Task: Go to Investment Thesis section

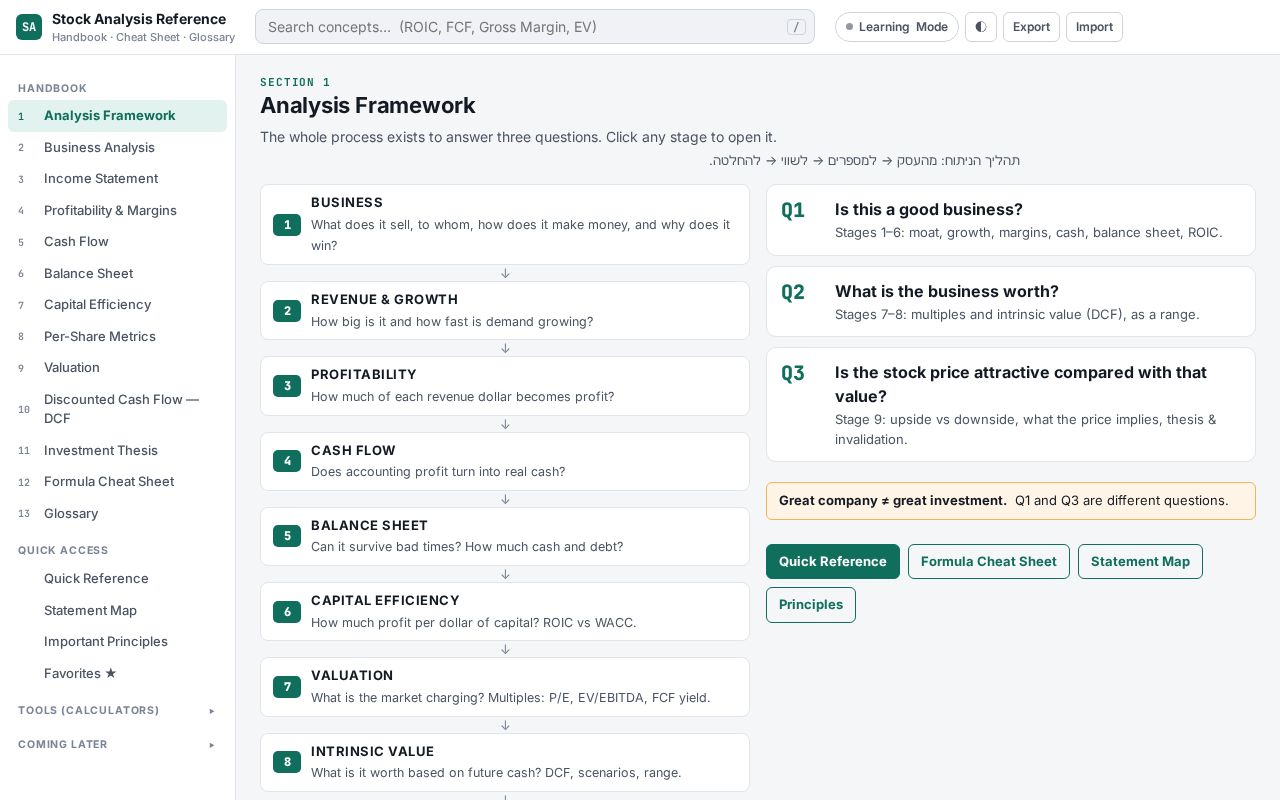Action: (117, 450)
